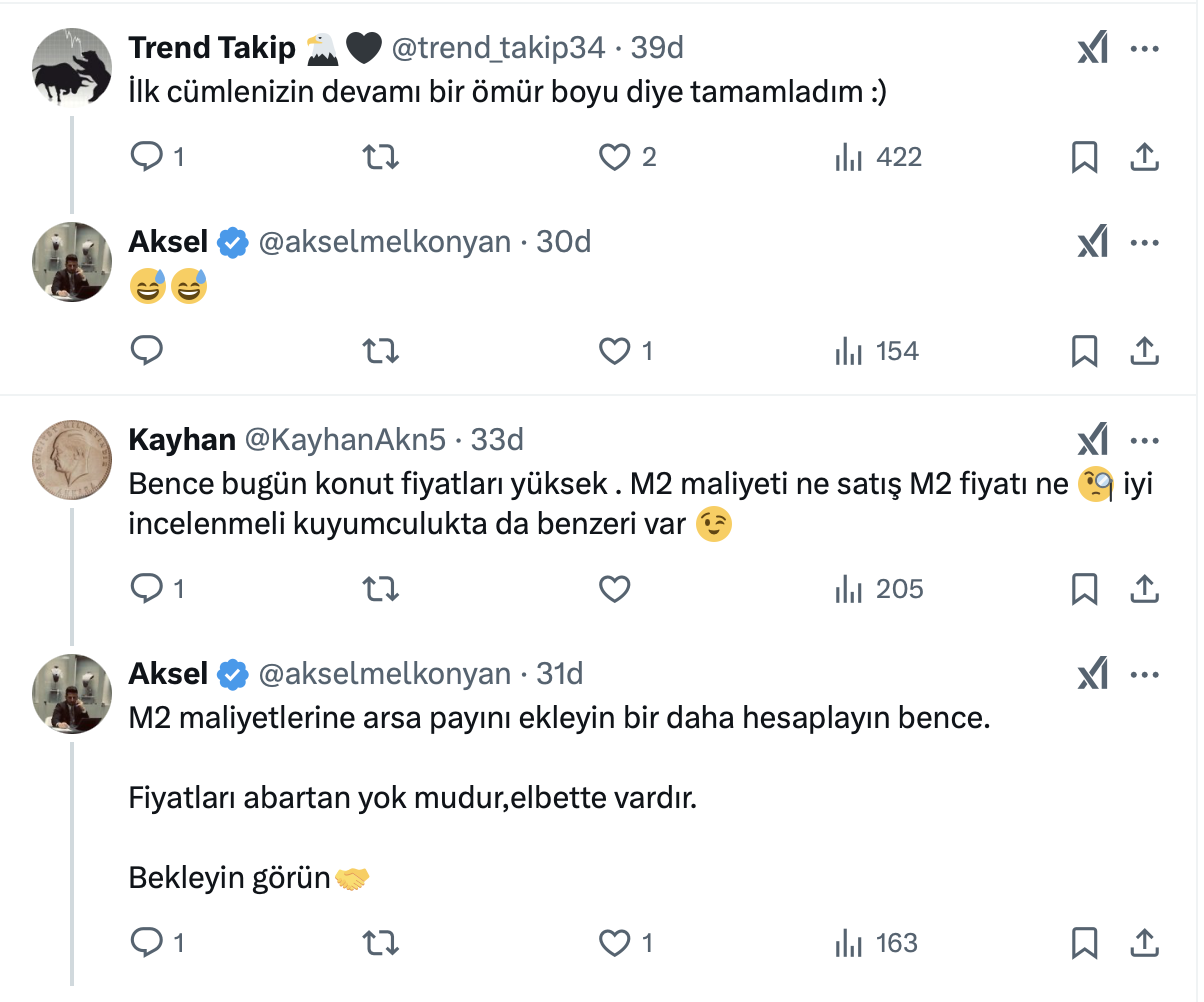This screenshot has width=1204, height=1002.
Task: Open more options on Aksel's M2 reply
Action: [x=1144, y=675]
